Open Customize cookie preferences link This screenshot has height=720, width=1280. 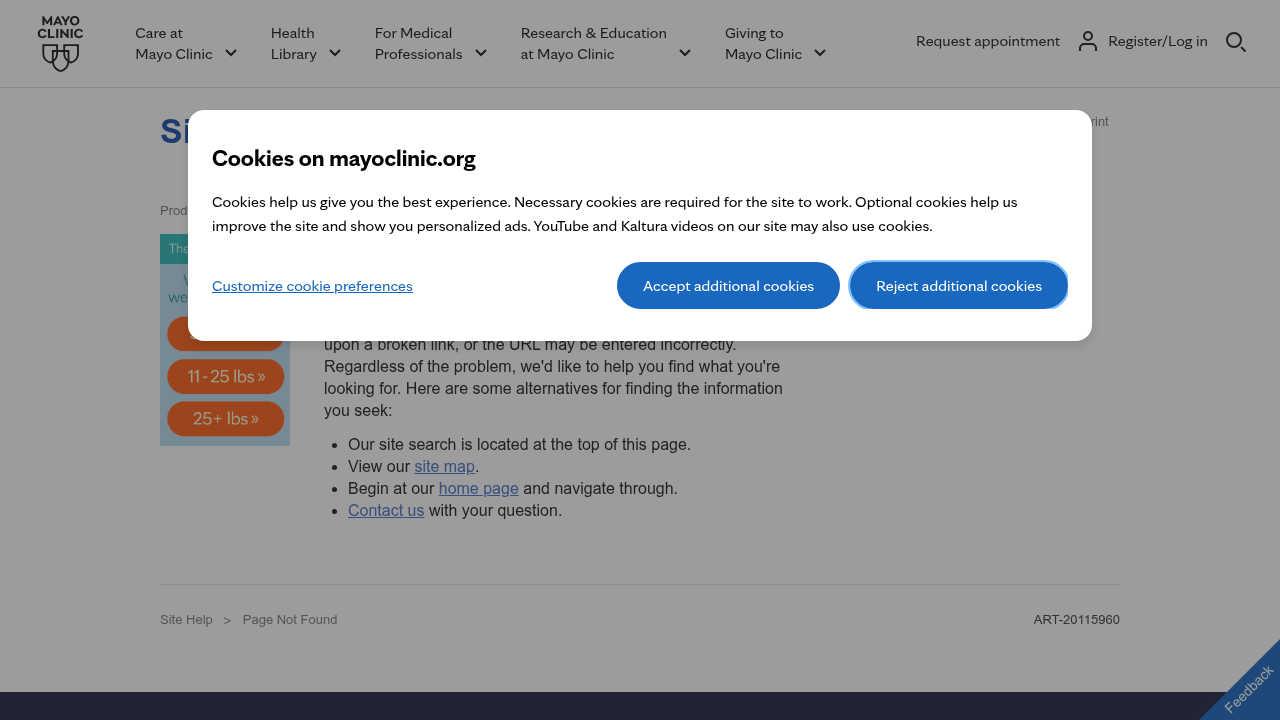pyautogui.click(x=312, y=286)
